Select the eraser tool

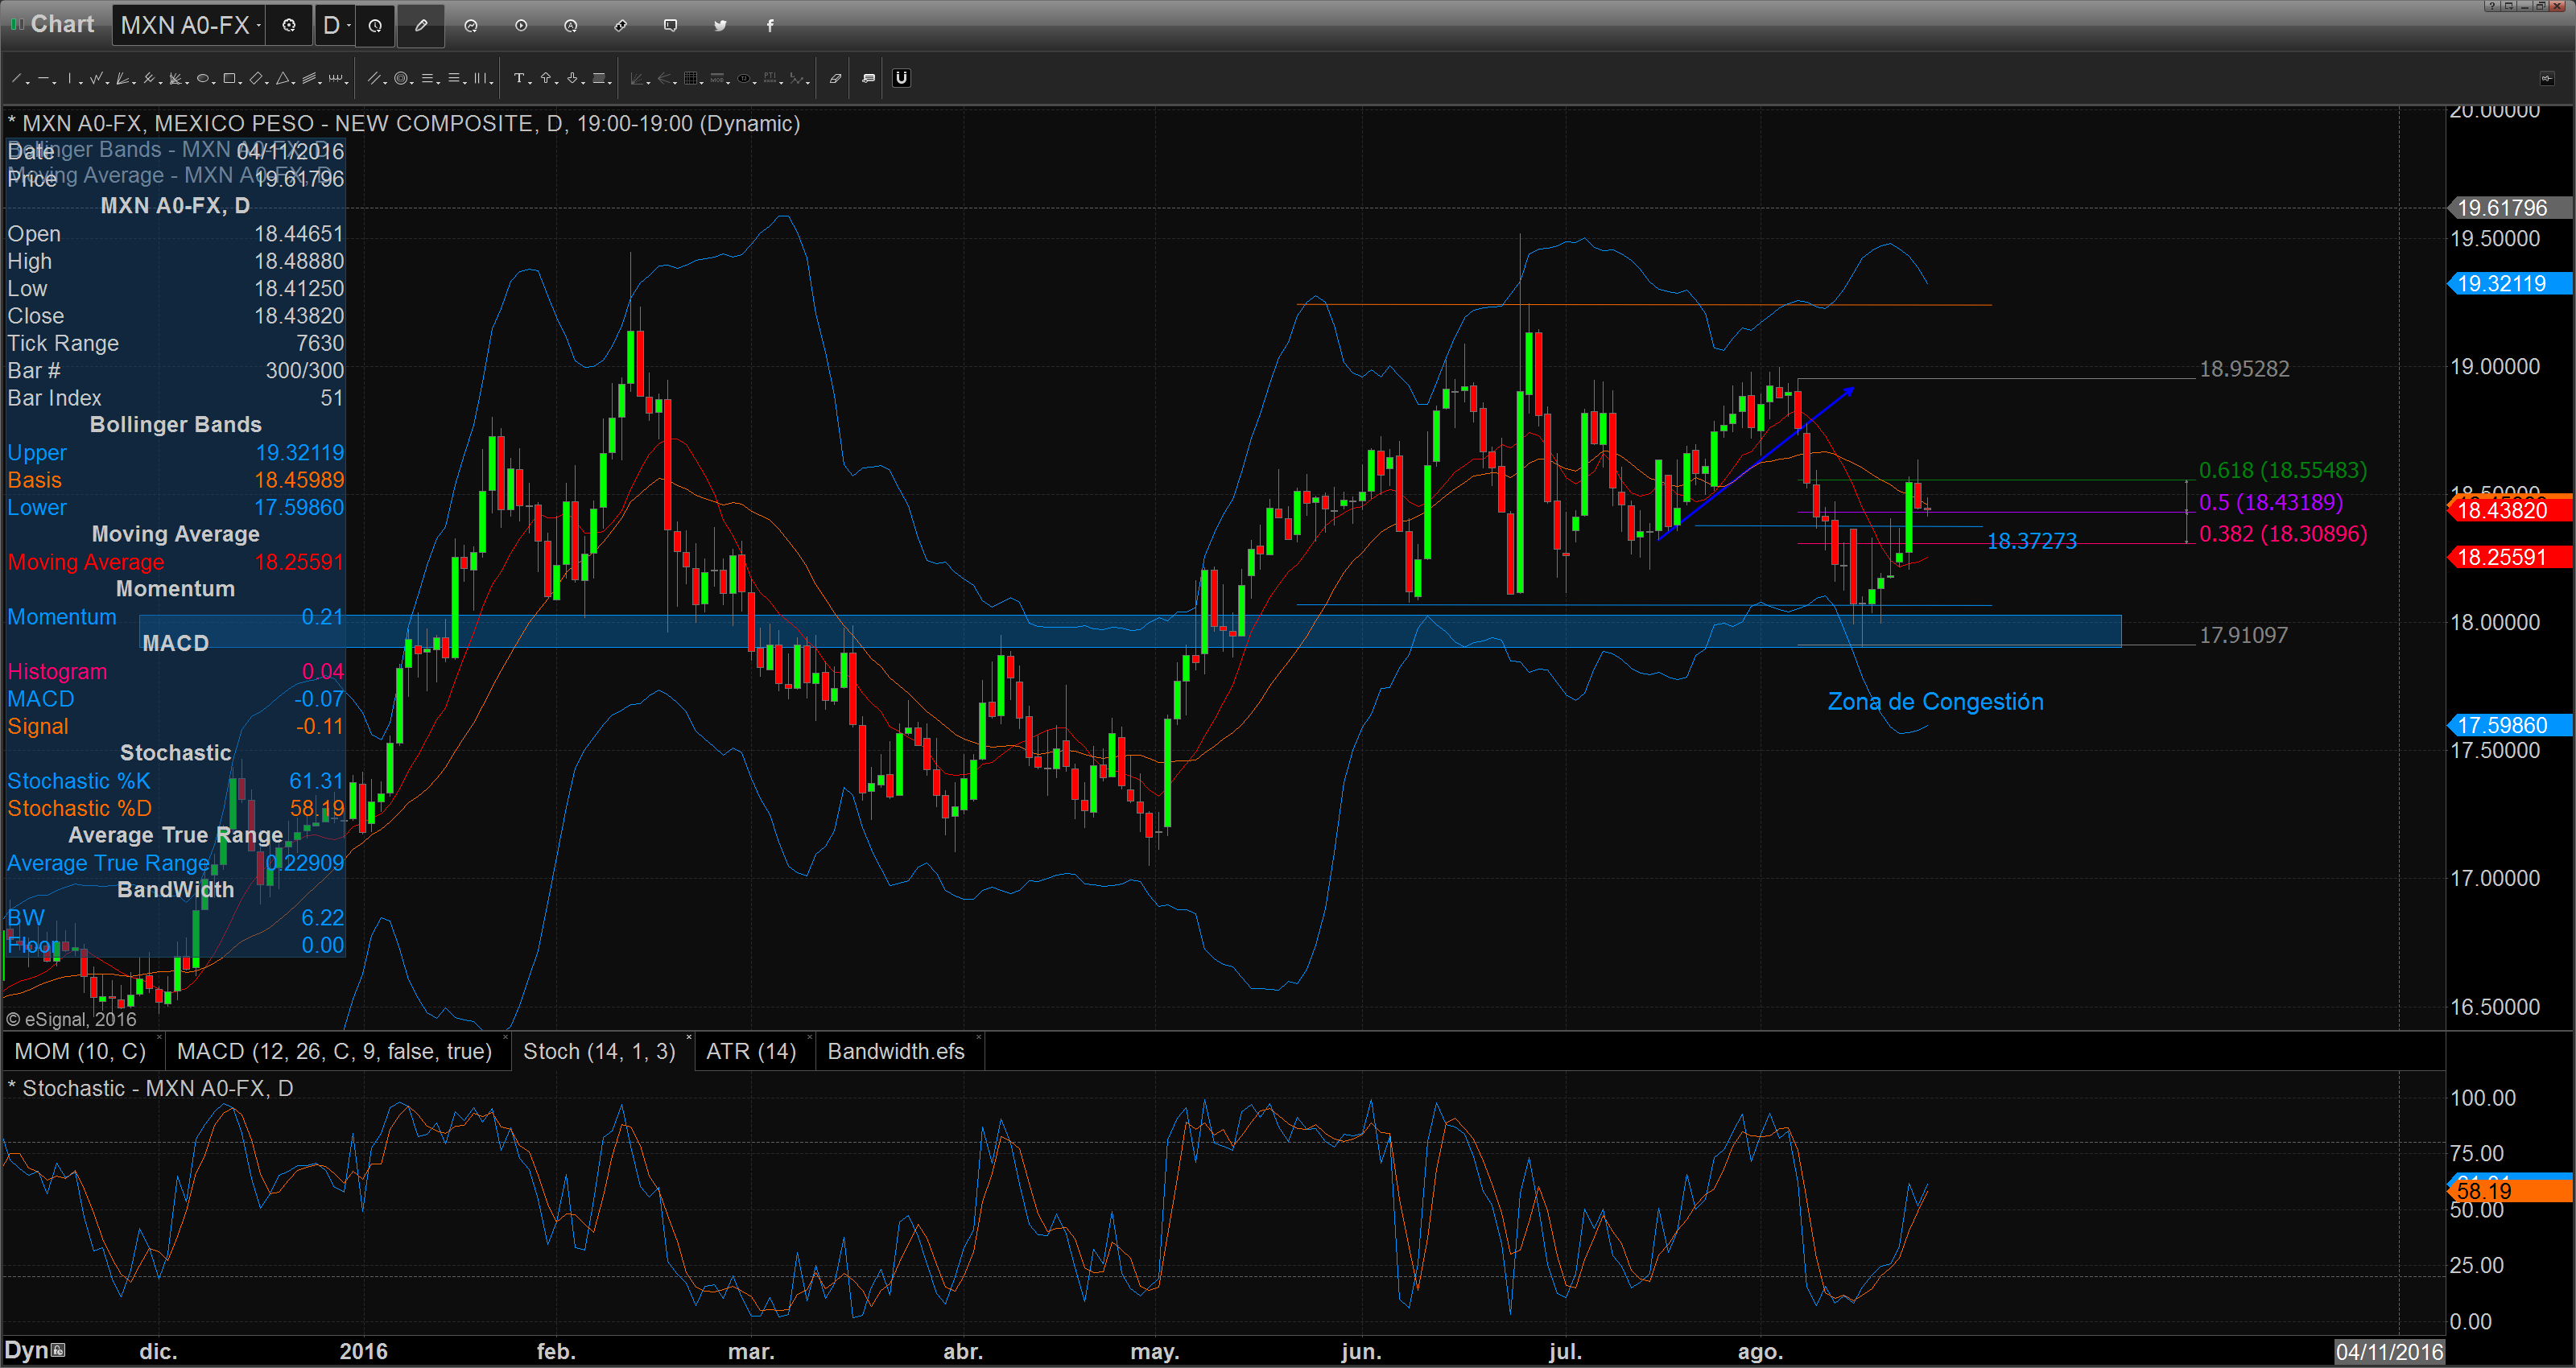click(x=836, y=78)
